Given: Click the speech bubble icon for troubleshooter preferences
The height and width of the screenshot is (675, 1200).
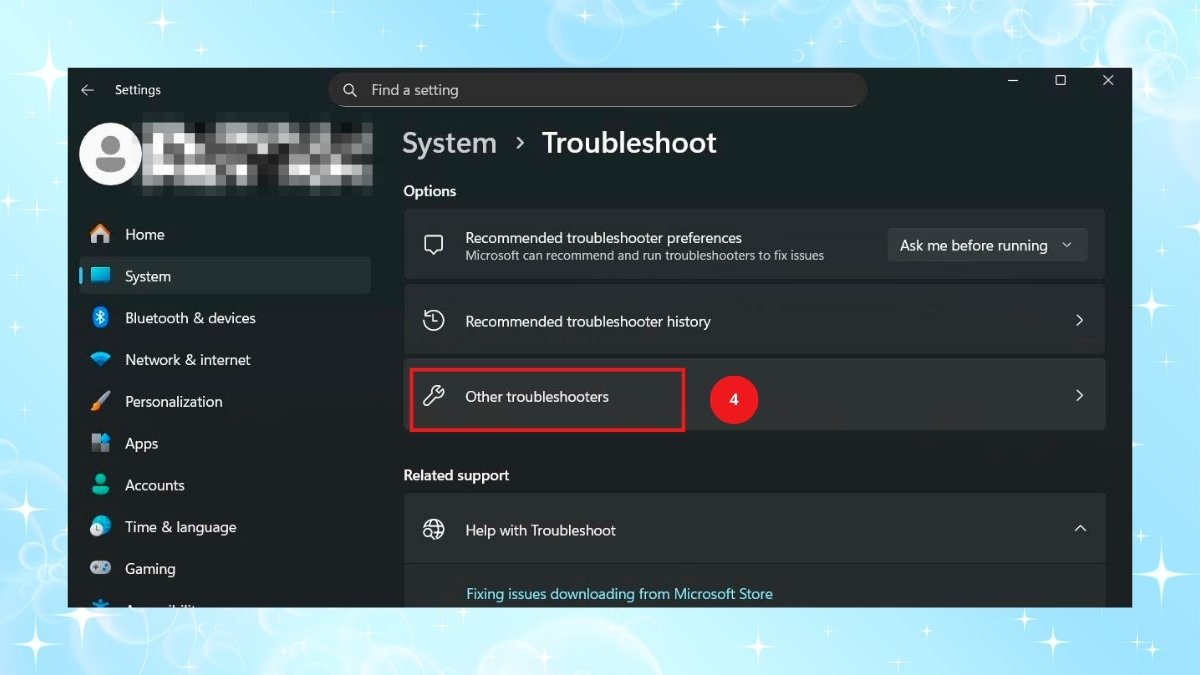Looking at the screenshot, I should tap(434, 244).
